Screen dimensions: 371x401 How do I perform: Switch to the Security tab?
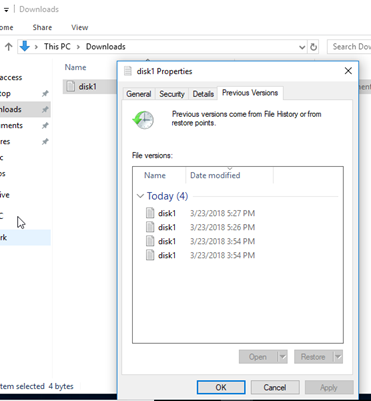click(172, 94)
